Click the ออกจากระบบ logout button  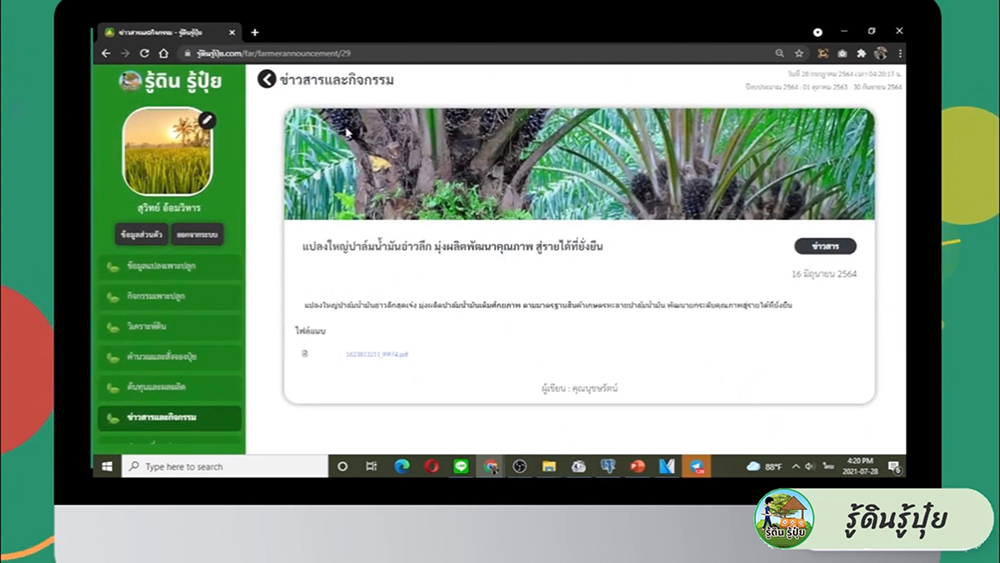coord(196,234)
